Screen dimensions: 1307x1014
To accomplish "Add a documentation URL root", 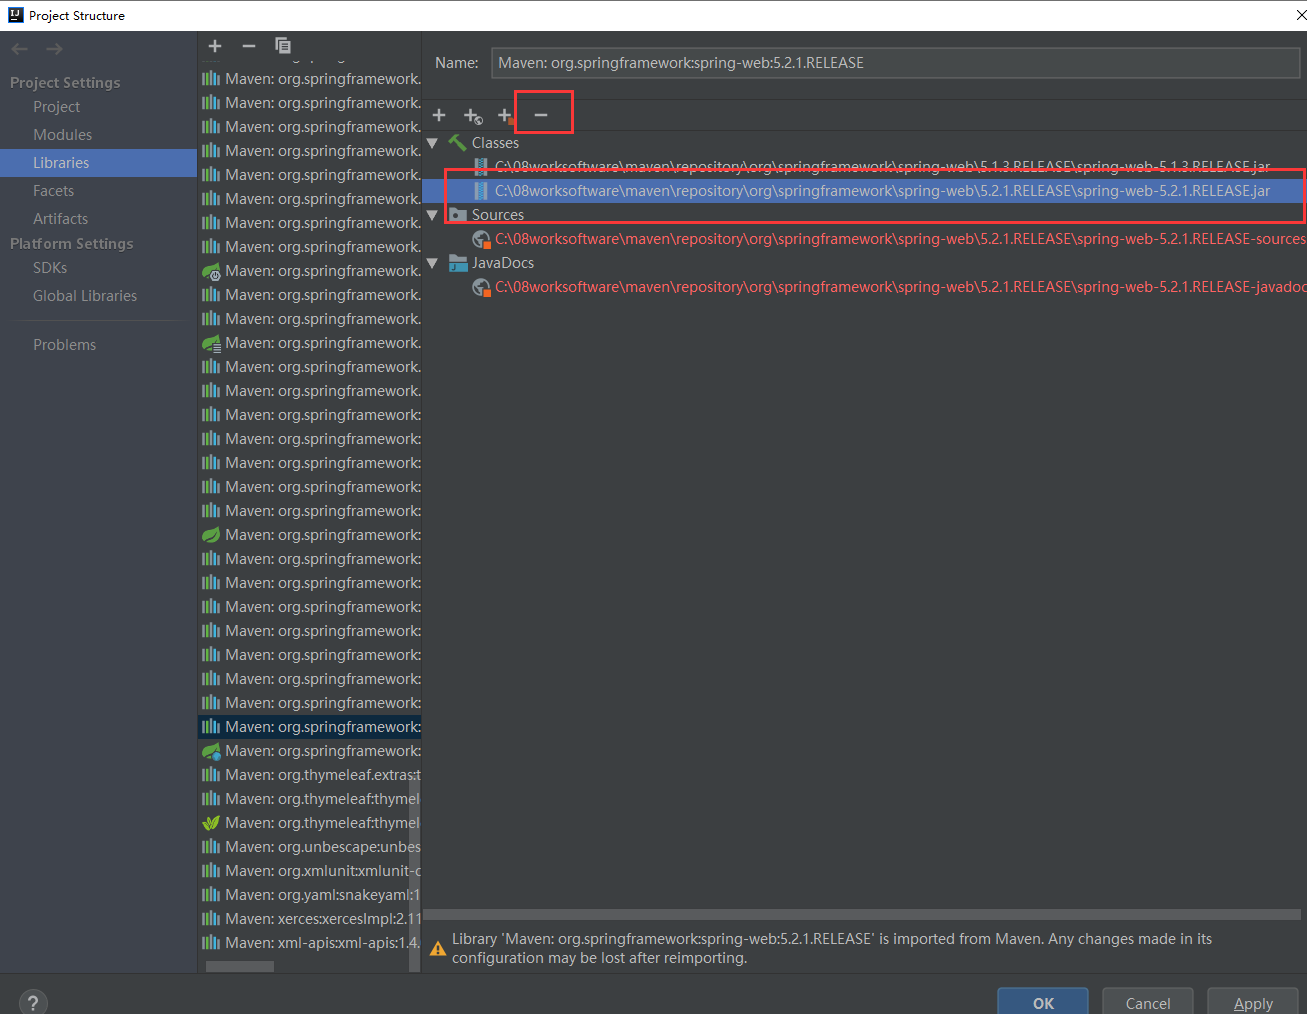I will (x=473, y=116).
